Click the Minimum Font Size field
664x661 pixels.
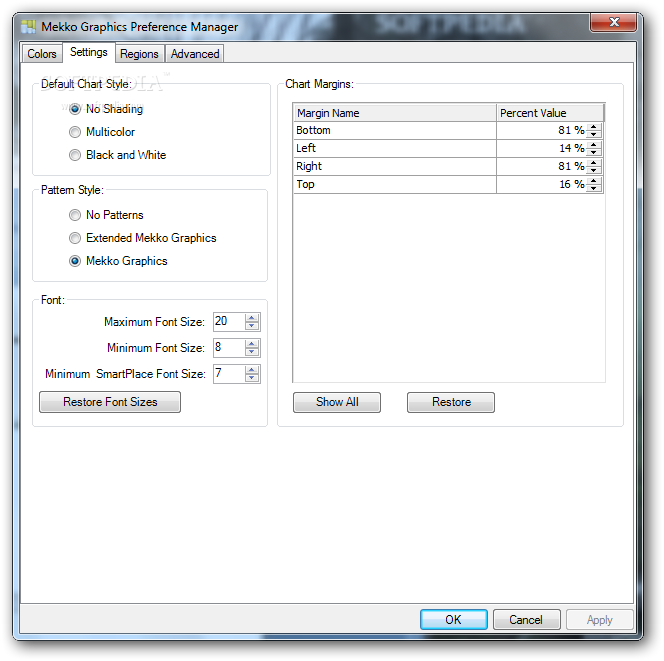click(x=229, y=348)
